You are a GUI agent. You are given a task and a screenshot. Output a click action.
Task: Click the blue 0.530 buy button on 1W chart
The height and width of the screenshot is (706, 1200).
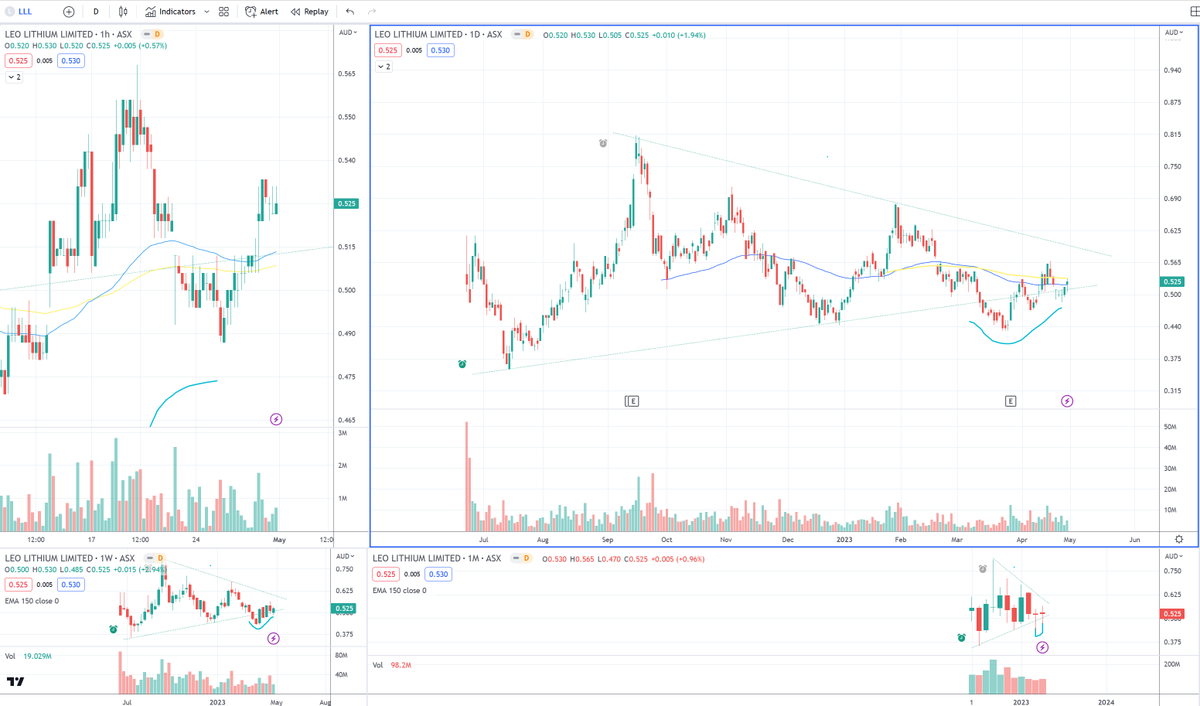pyautogui.click(x=70, y=585)
